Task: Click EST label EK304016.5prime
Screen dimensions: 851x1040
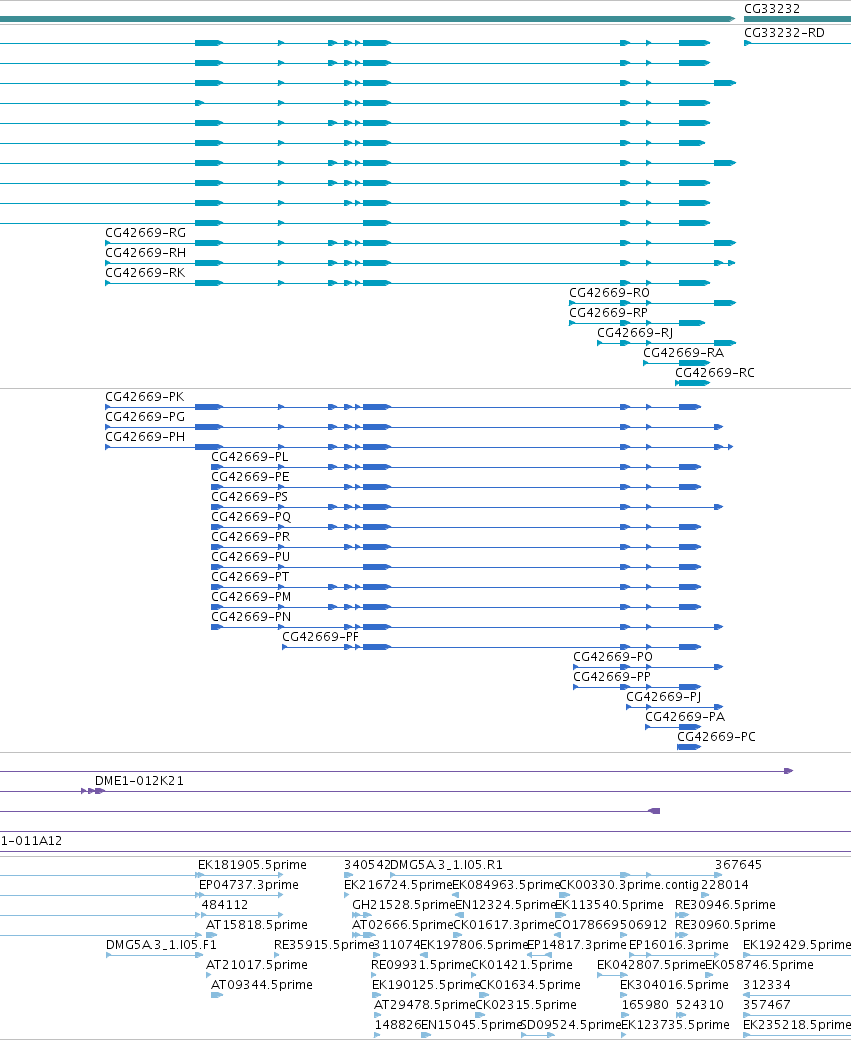Action: [x=675, y=985]
